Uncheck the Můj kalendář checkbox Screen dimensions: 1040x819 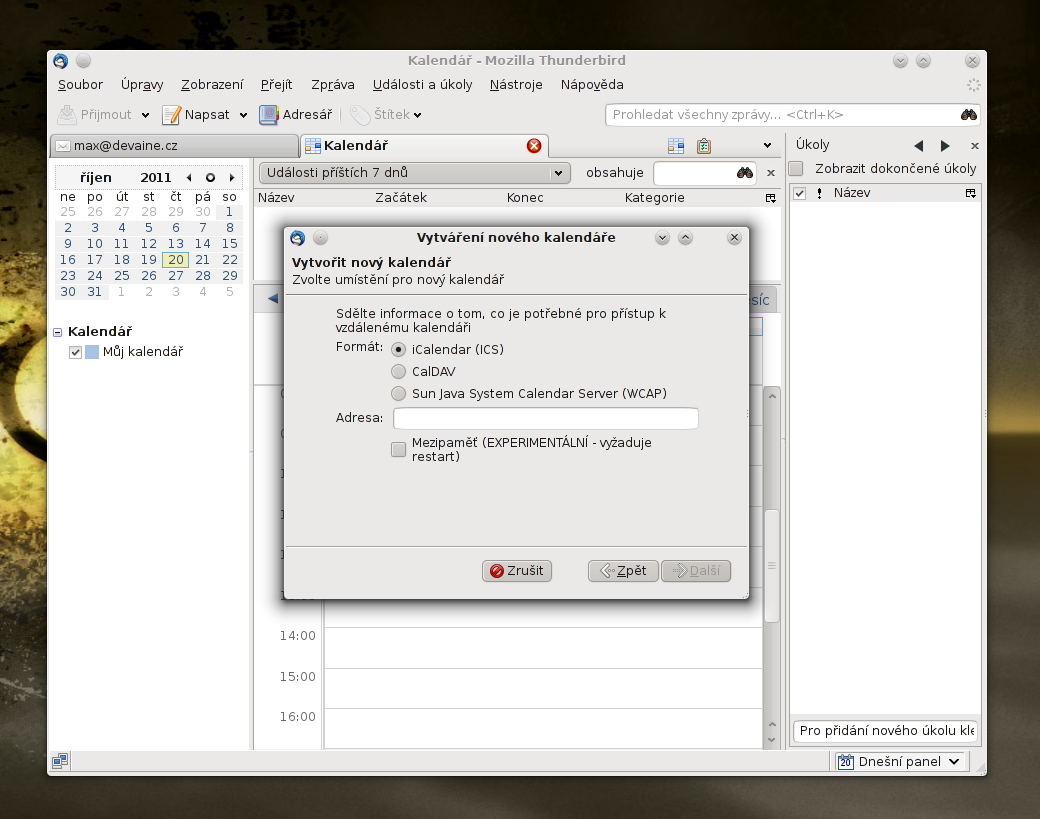76,352
